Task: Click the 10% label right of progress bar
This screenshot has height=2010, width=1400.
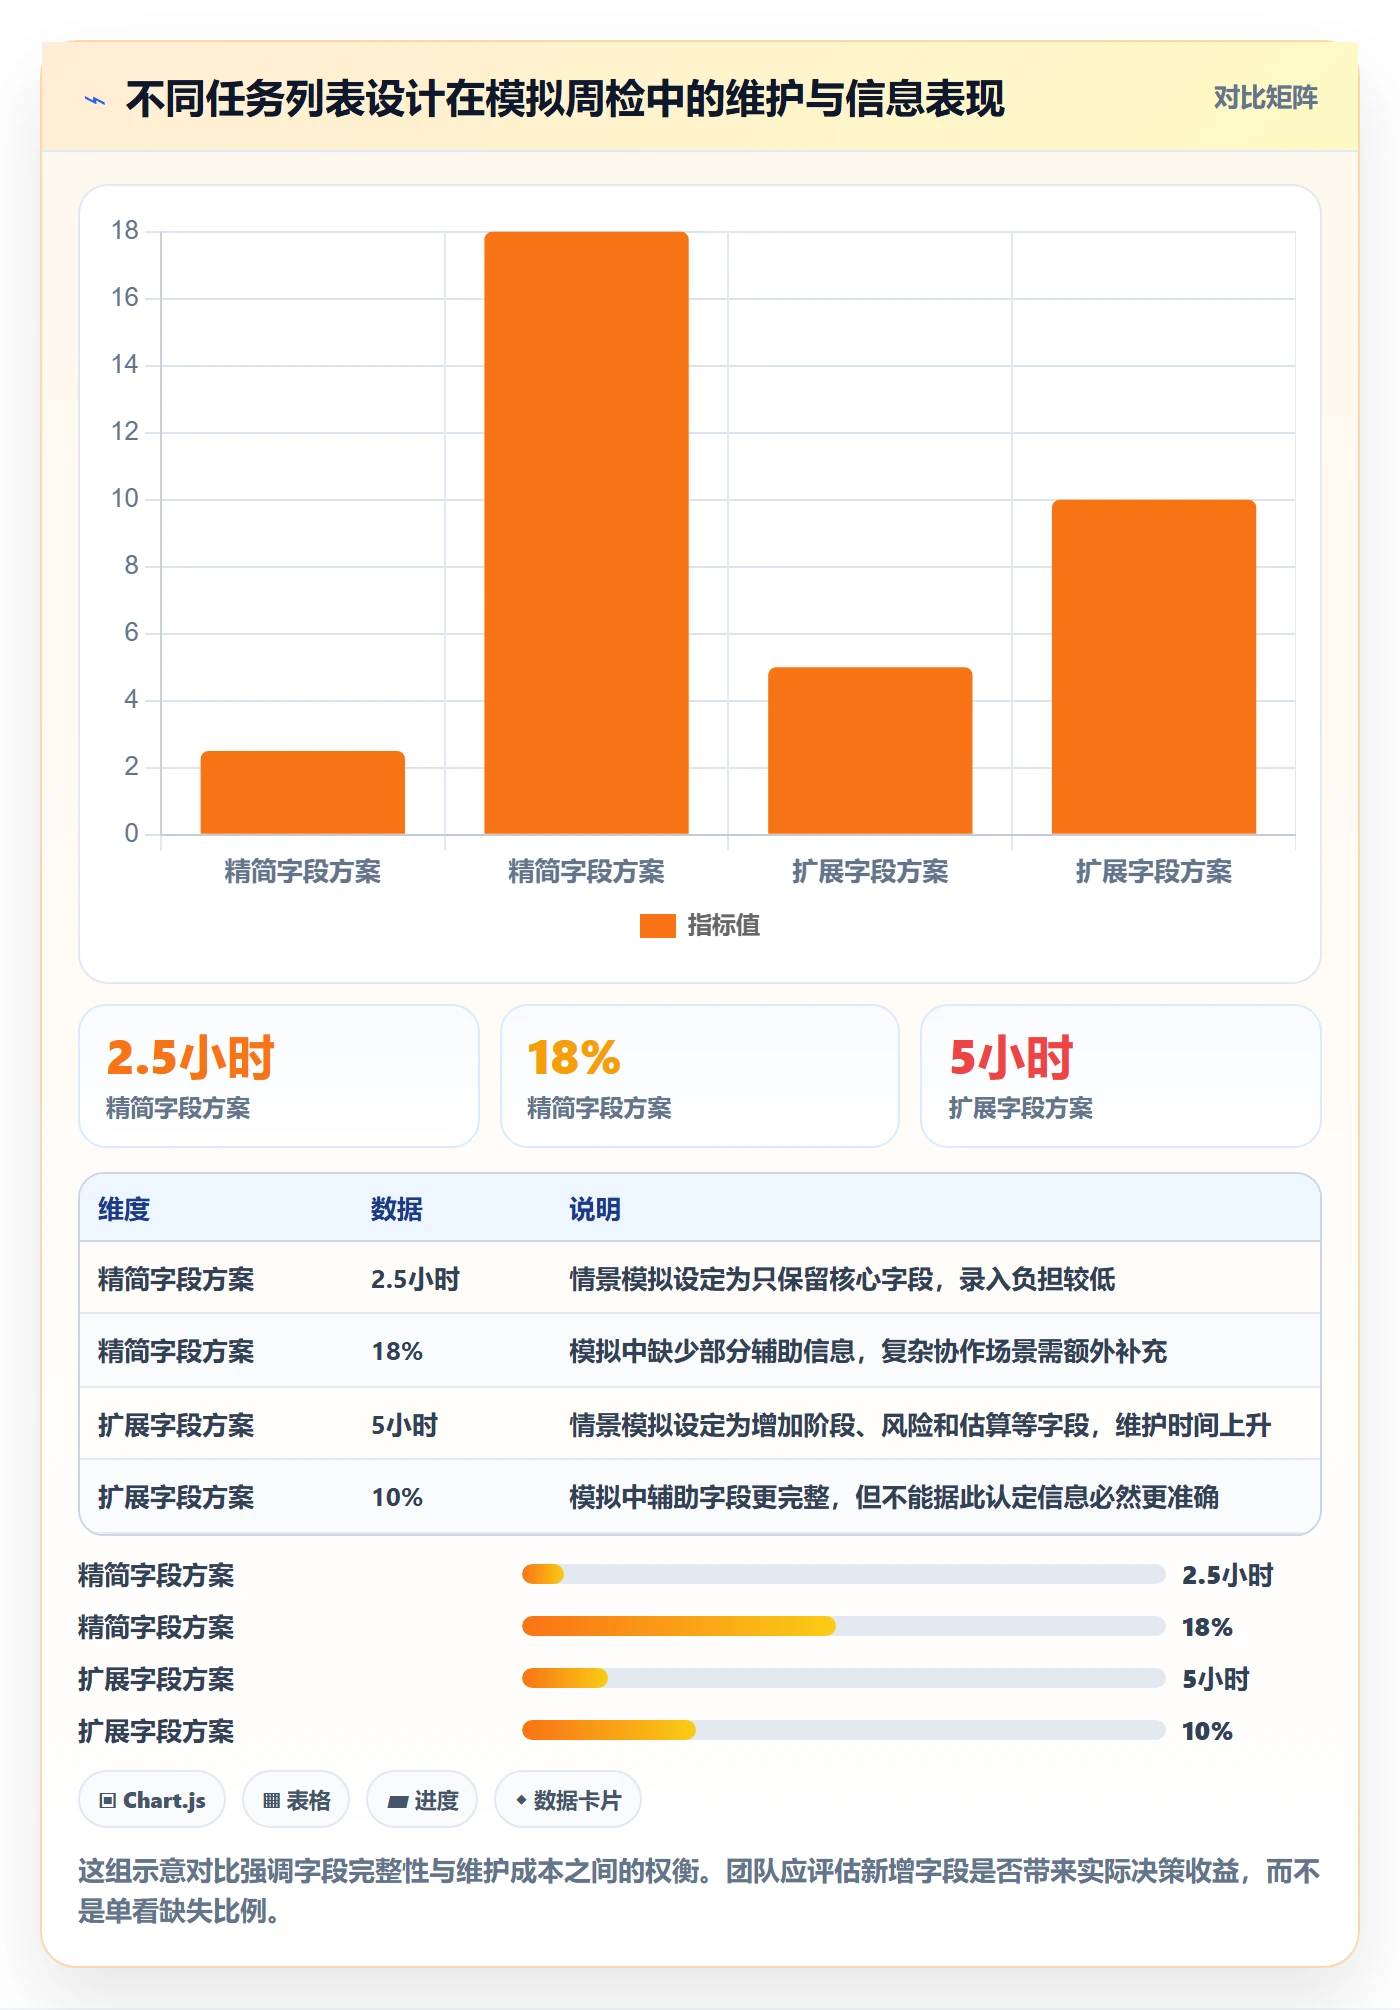Action: 1207,1731
